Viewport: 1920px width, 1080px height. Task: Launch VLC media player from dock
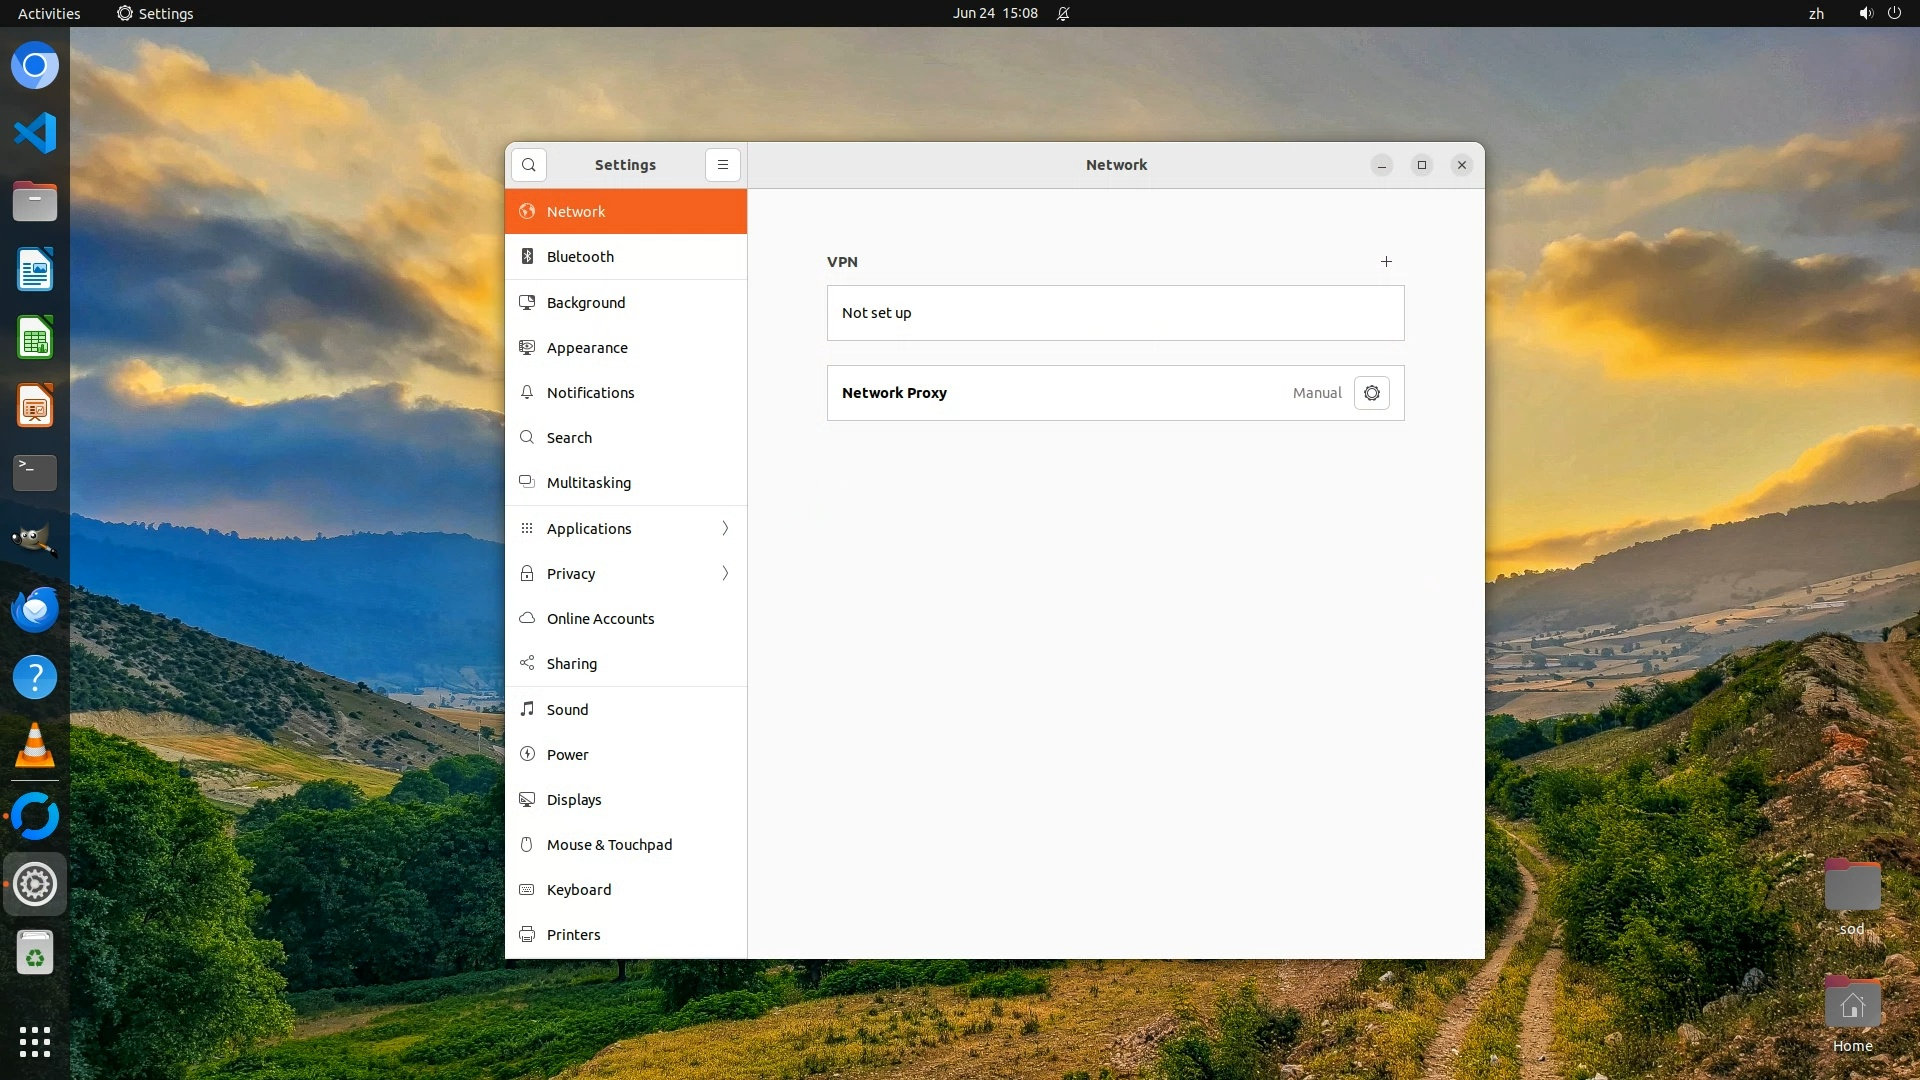pyautogui.click(x=35, y=745)
